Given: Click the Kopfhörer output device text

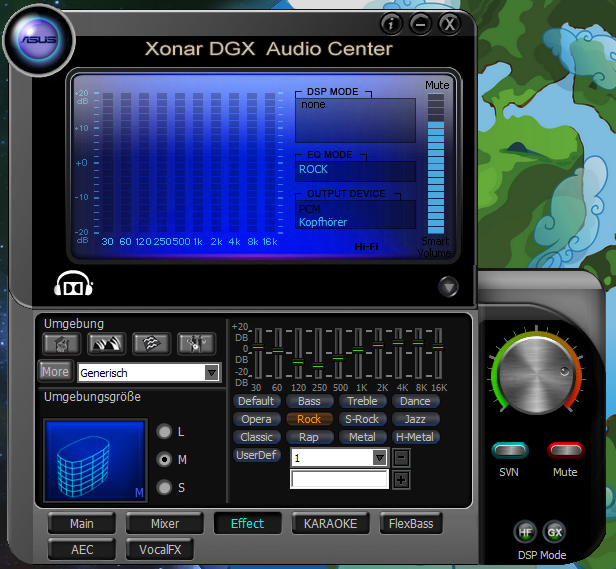Looking at the screenshot, I should (x=323, y=222).
